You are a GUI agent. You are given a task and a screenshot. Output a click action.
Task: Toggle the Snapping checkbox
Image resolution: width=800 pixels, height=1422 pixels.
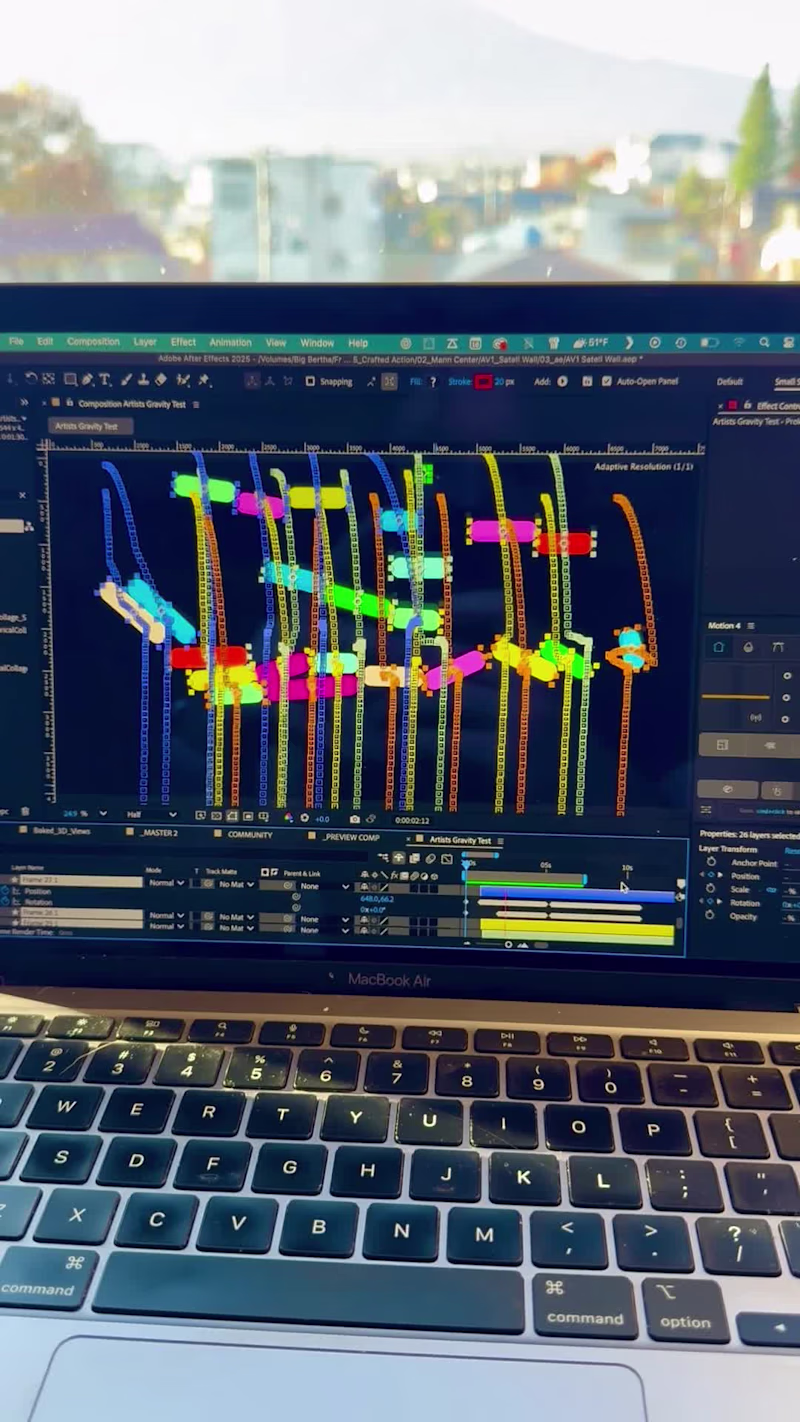pyautogui.click(x=310, y=381)
